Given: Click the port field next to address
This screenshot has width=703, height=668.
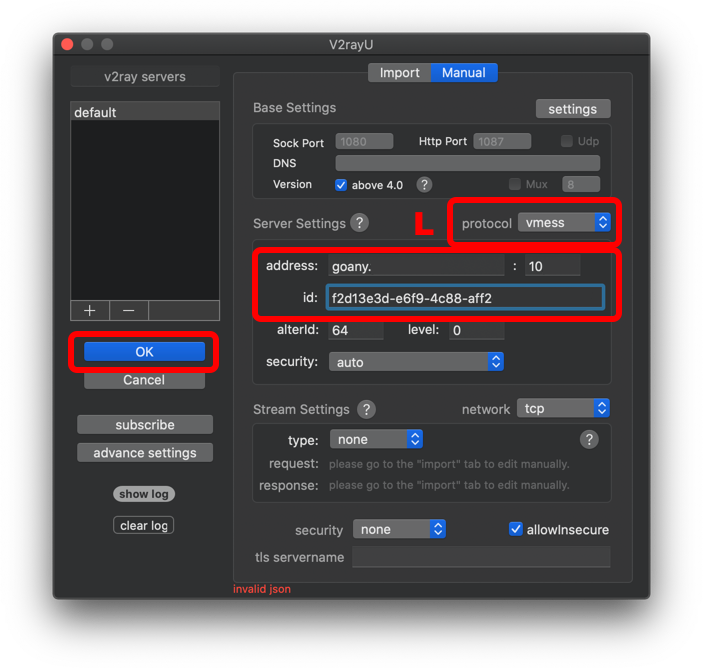Looking at the screenshot, I should [x=552, y=266].
